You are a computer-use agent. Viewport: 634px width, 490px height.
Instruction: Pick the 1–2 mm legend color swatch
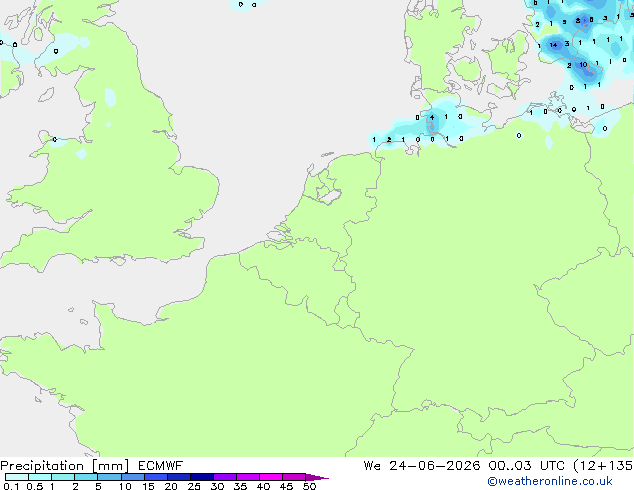pos(63,477)
